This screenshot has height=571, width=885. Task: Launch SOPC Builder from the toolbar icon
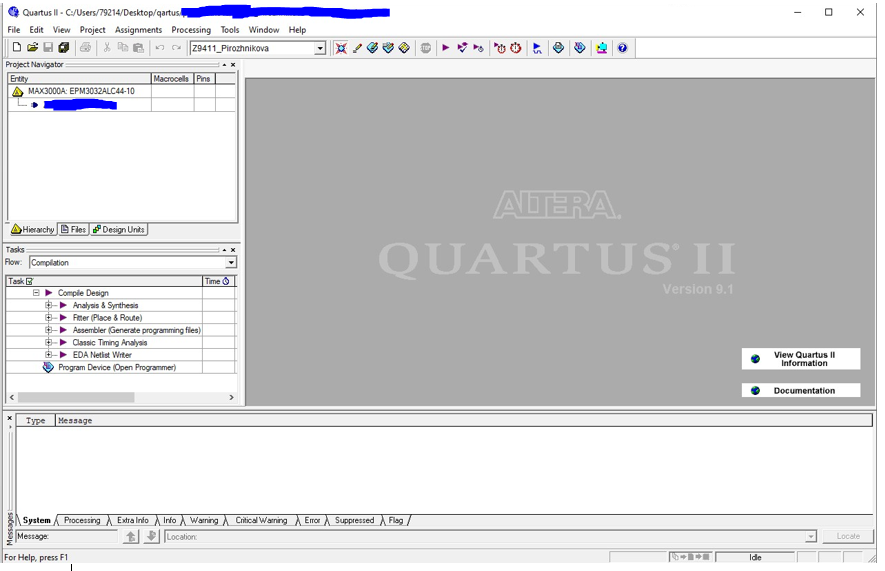click(x=602, y=48)
